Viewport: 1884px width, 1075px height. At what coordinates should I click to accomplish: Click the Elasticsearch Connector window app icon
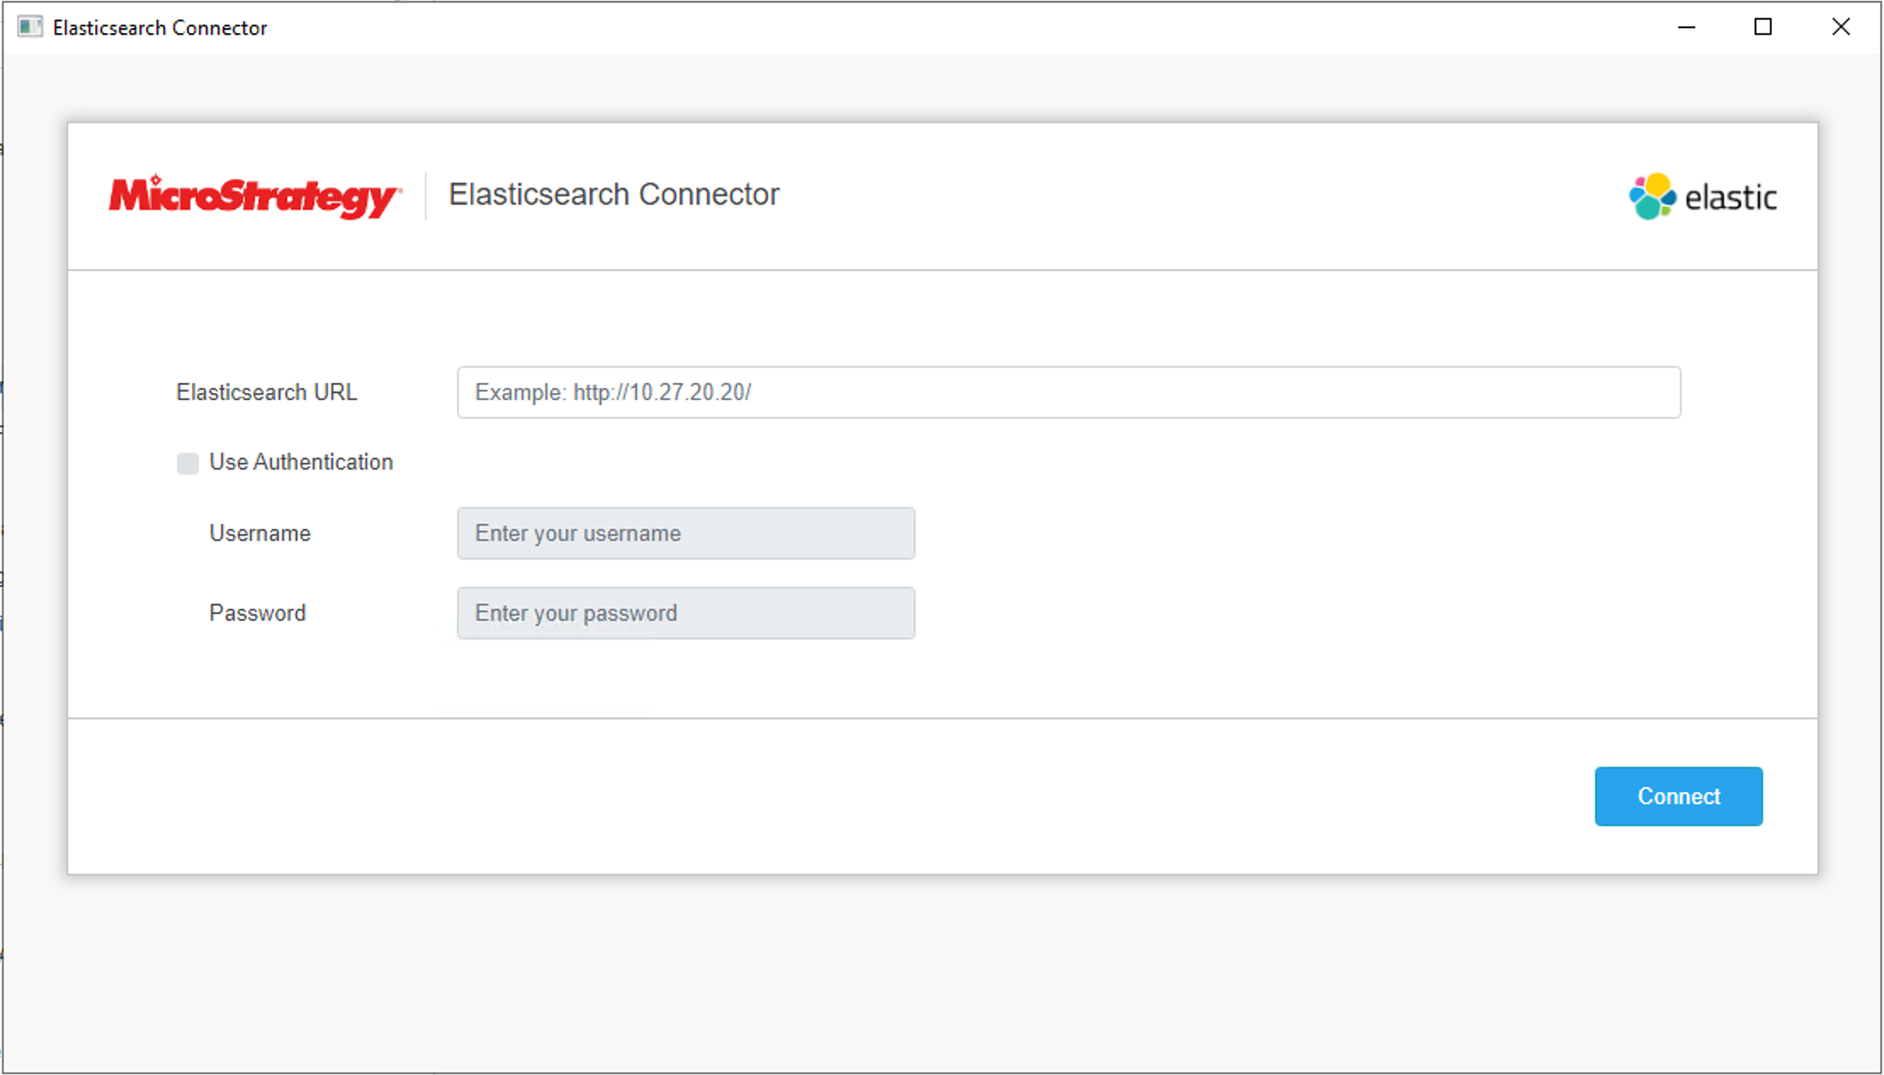(30, 27)
